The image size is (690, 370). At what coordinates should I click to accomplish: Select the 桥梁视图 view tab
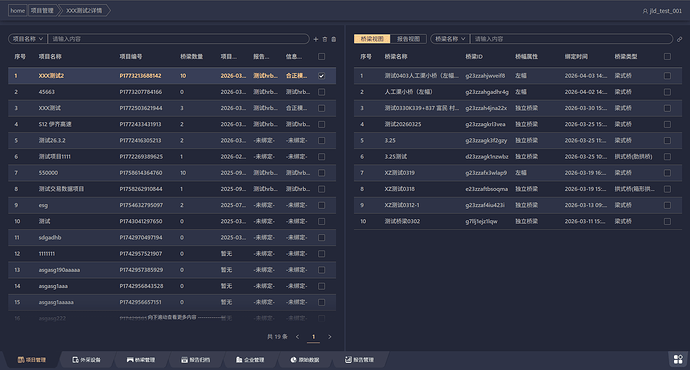coord(372,39)
